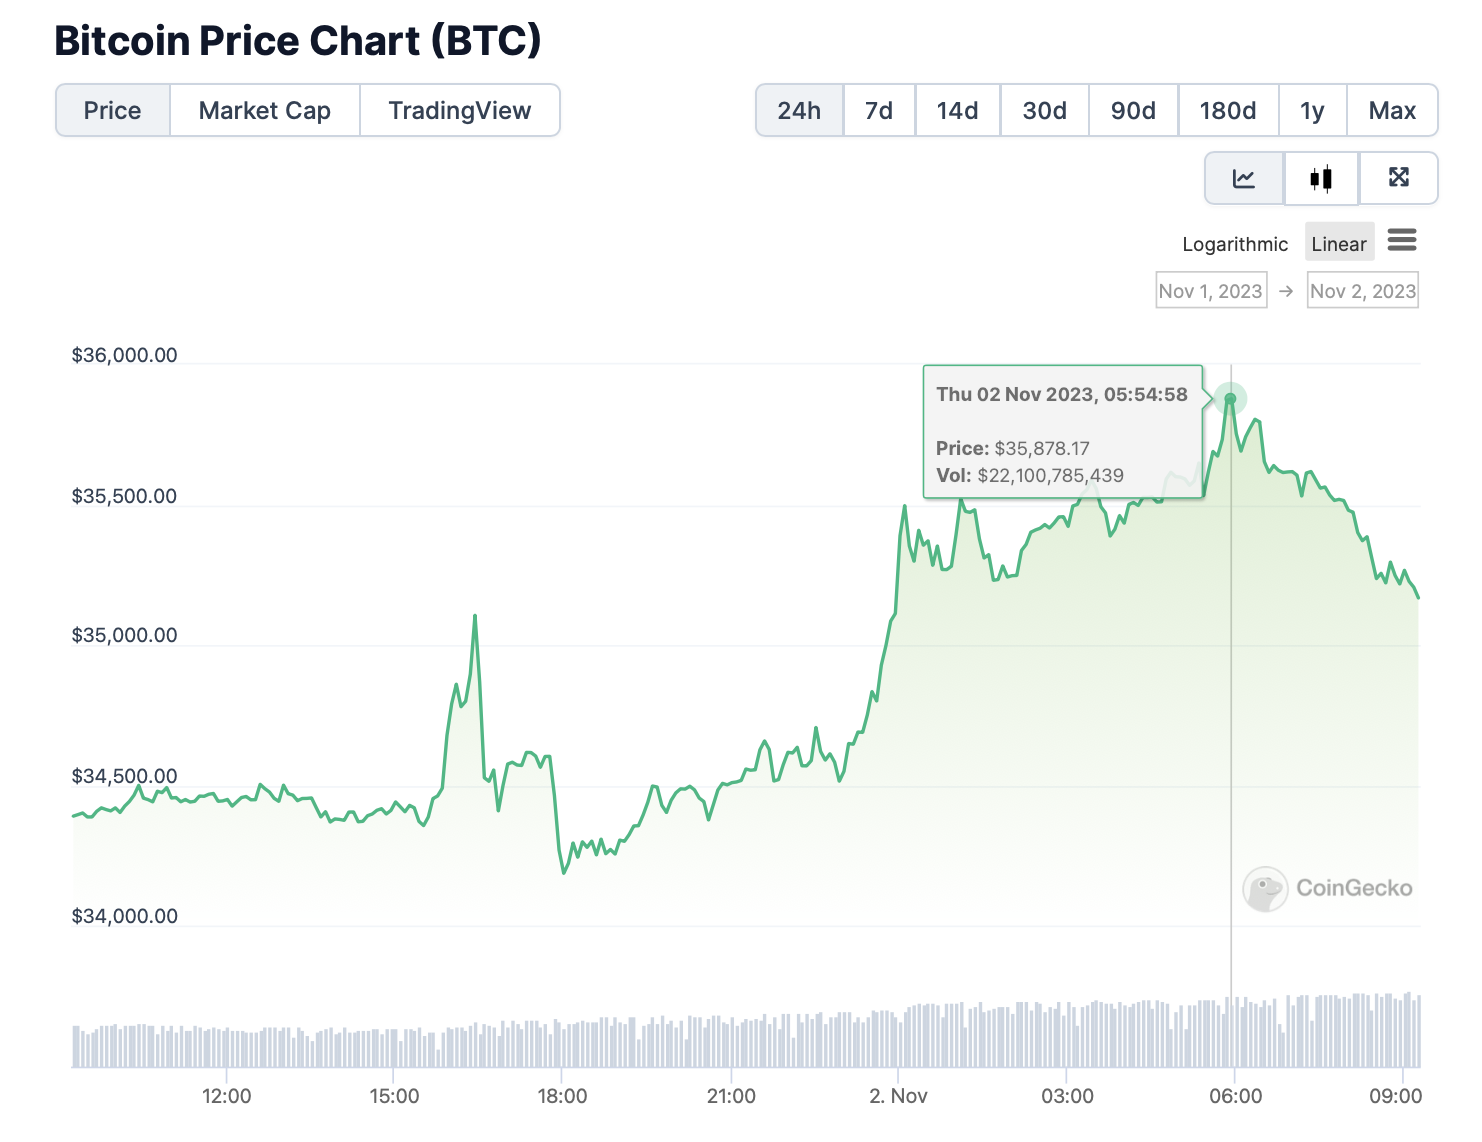This screenshot has width=1482, height=1142.
Task: Toggle Logarithmic scale
Action: tap(1235, 244)
